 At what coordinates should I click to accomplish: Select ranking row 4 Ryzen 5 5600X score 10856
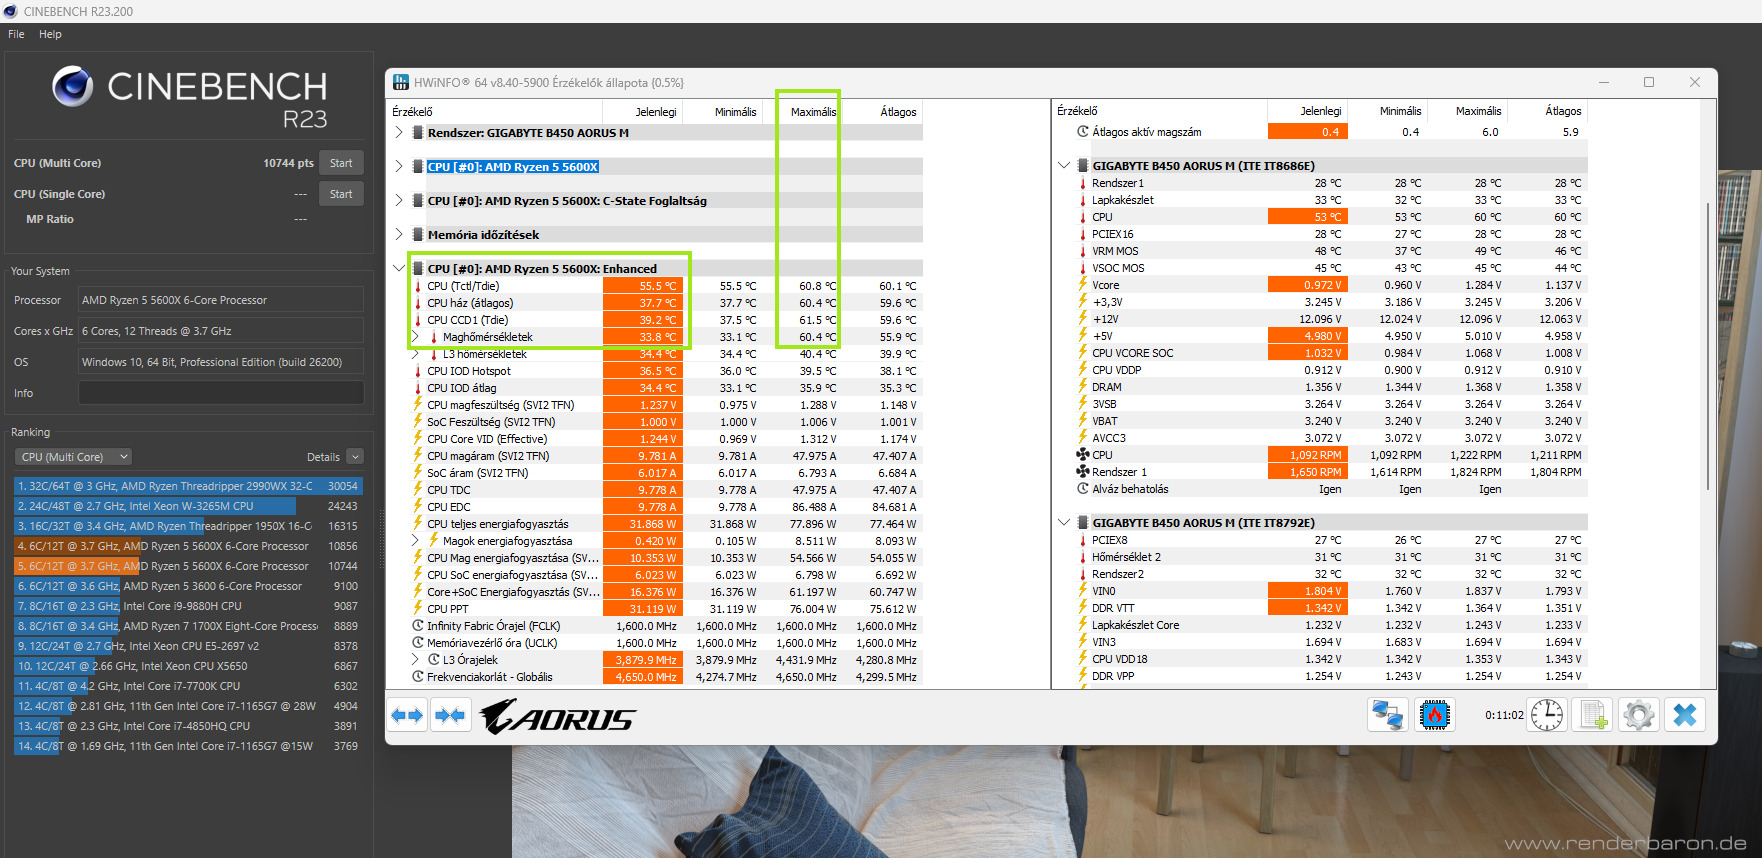tap(188, 546)
